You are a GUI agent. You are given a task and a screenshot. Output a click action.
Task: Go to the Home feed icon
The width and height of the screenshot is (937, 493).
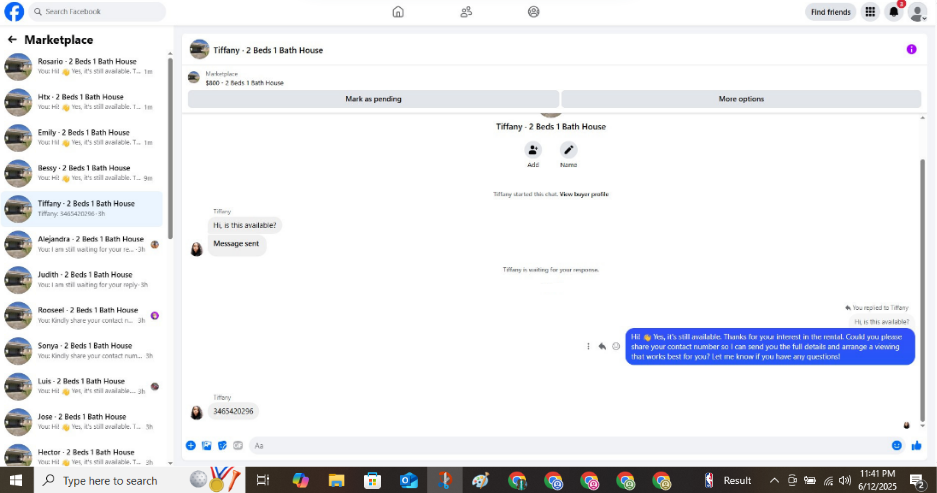(x=398, y=12)
